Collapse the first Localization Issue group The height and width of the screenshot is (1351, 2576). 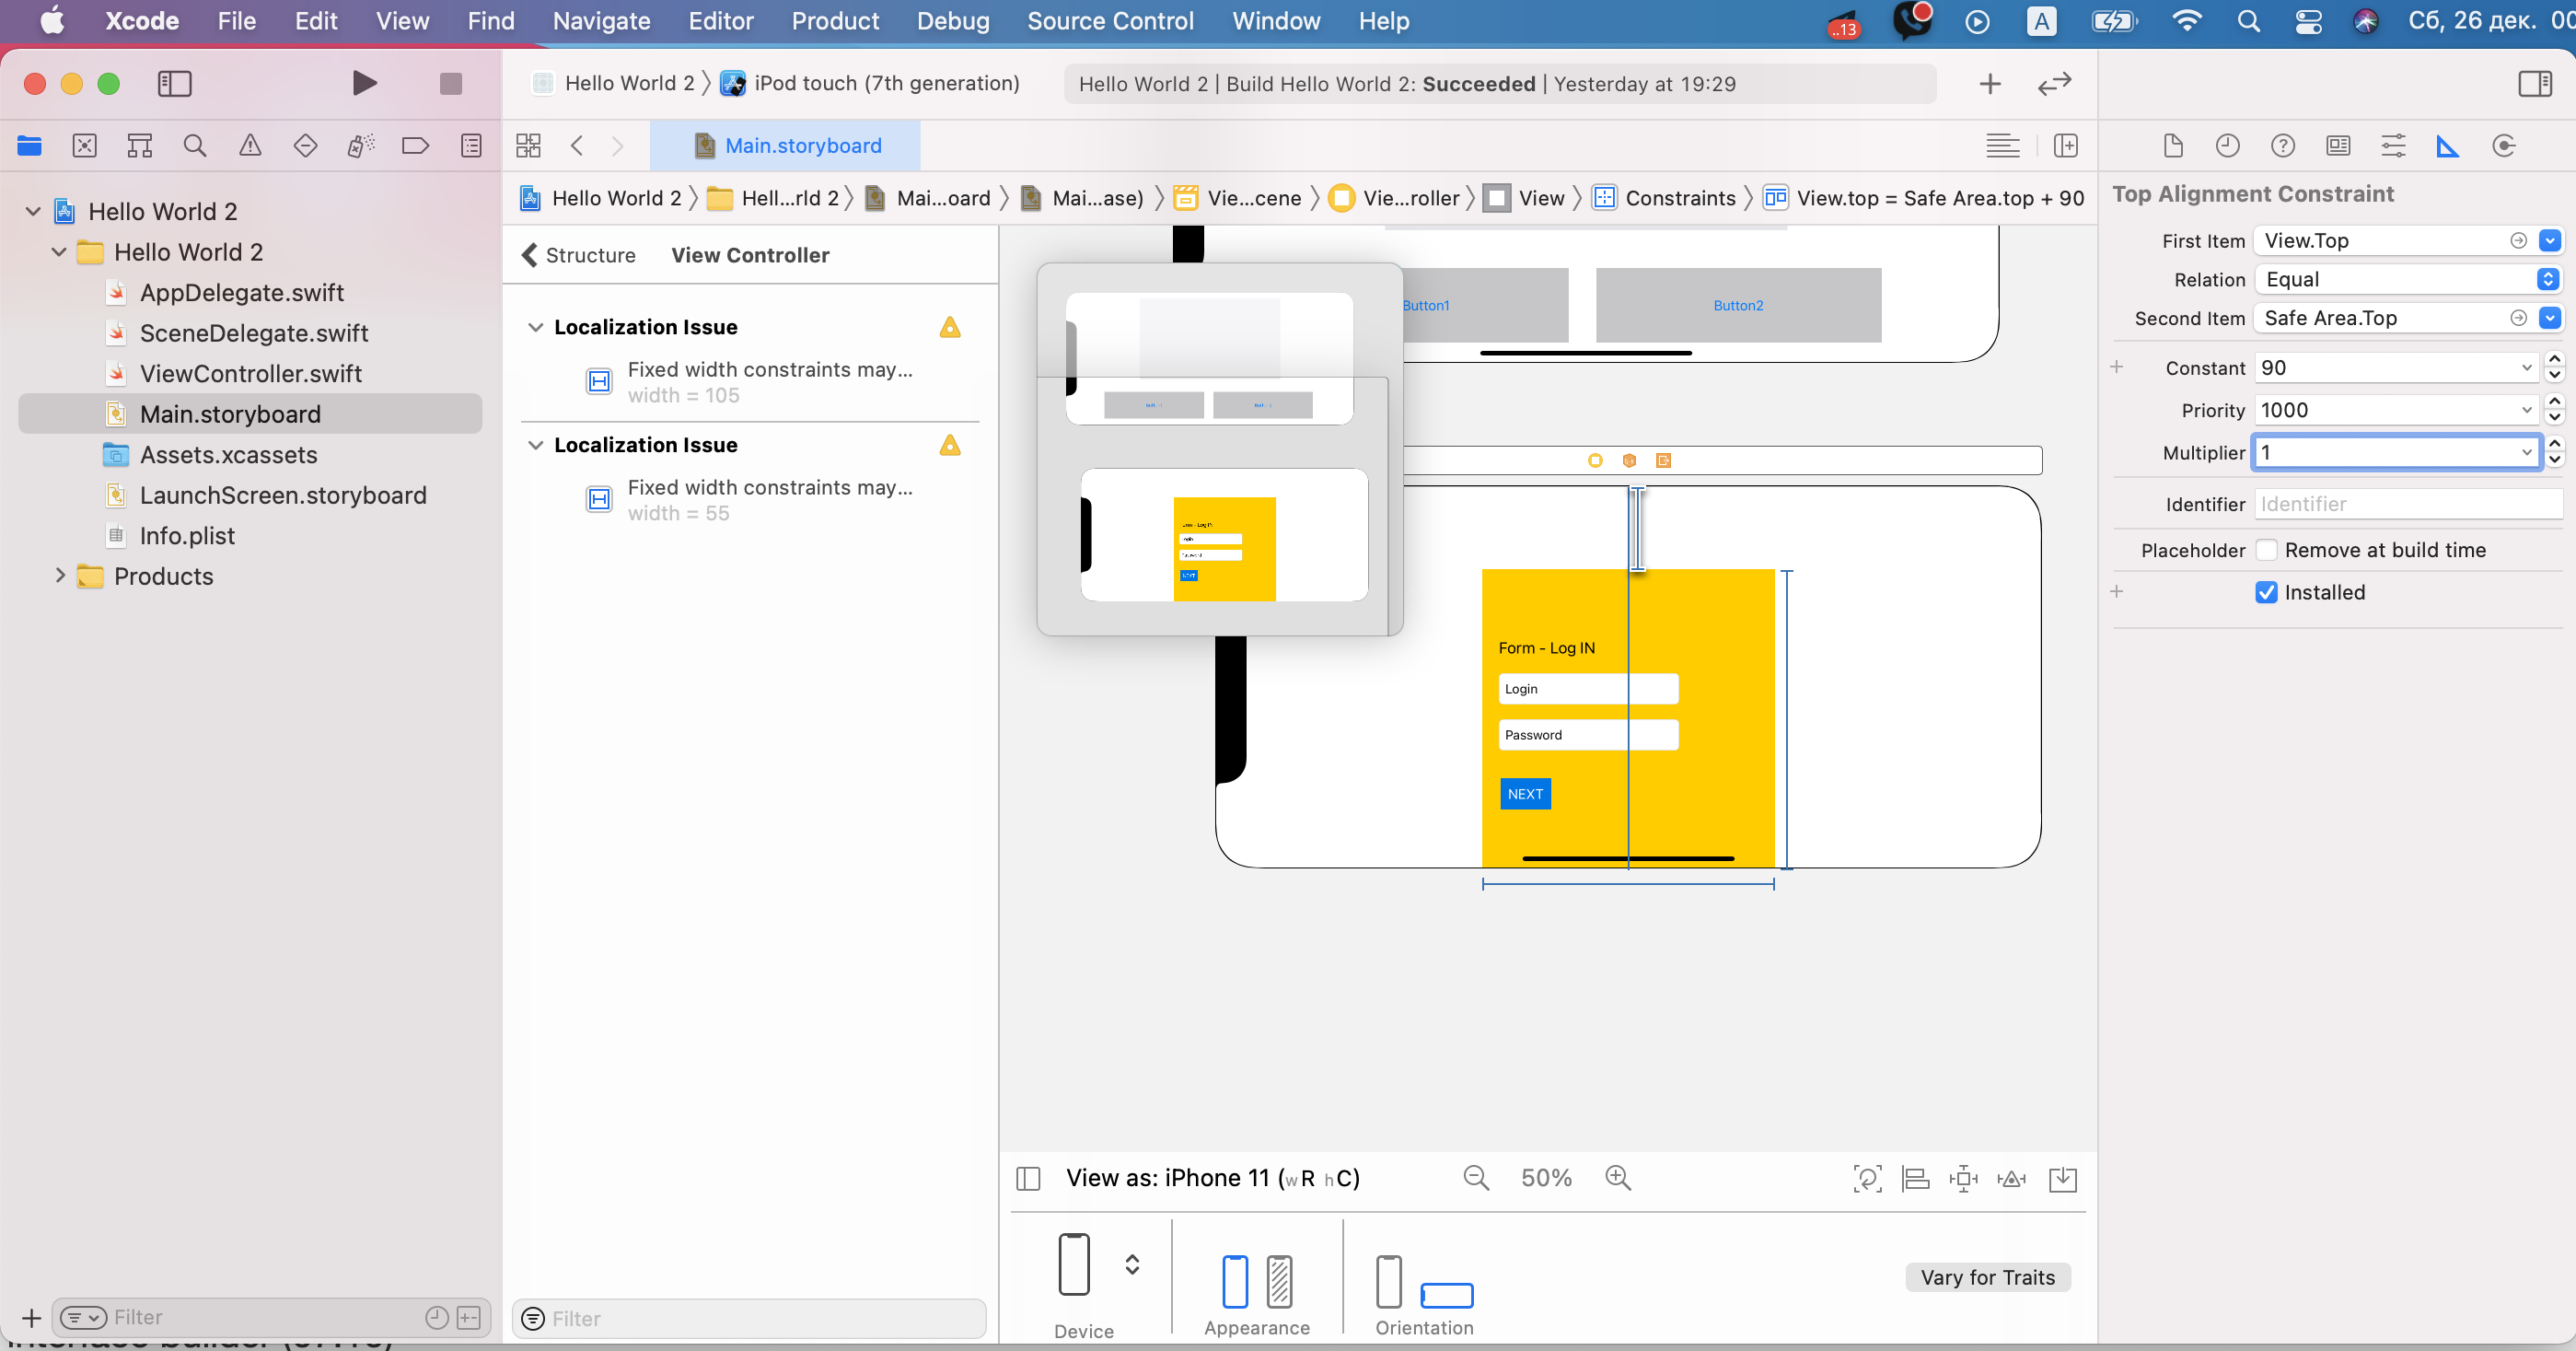536,327
